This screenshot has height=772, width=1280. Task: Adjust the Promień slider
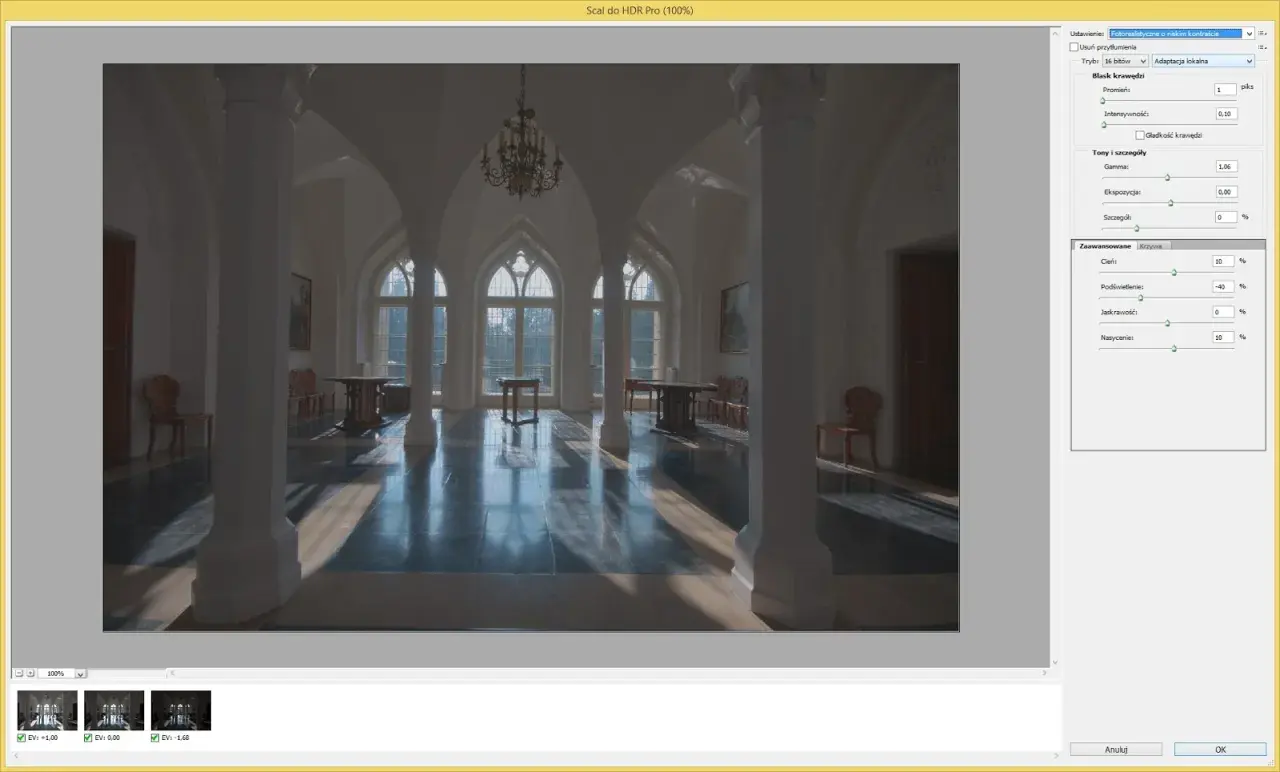coord(1103,100)
